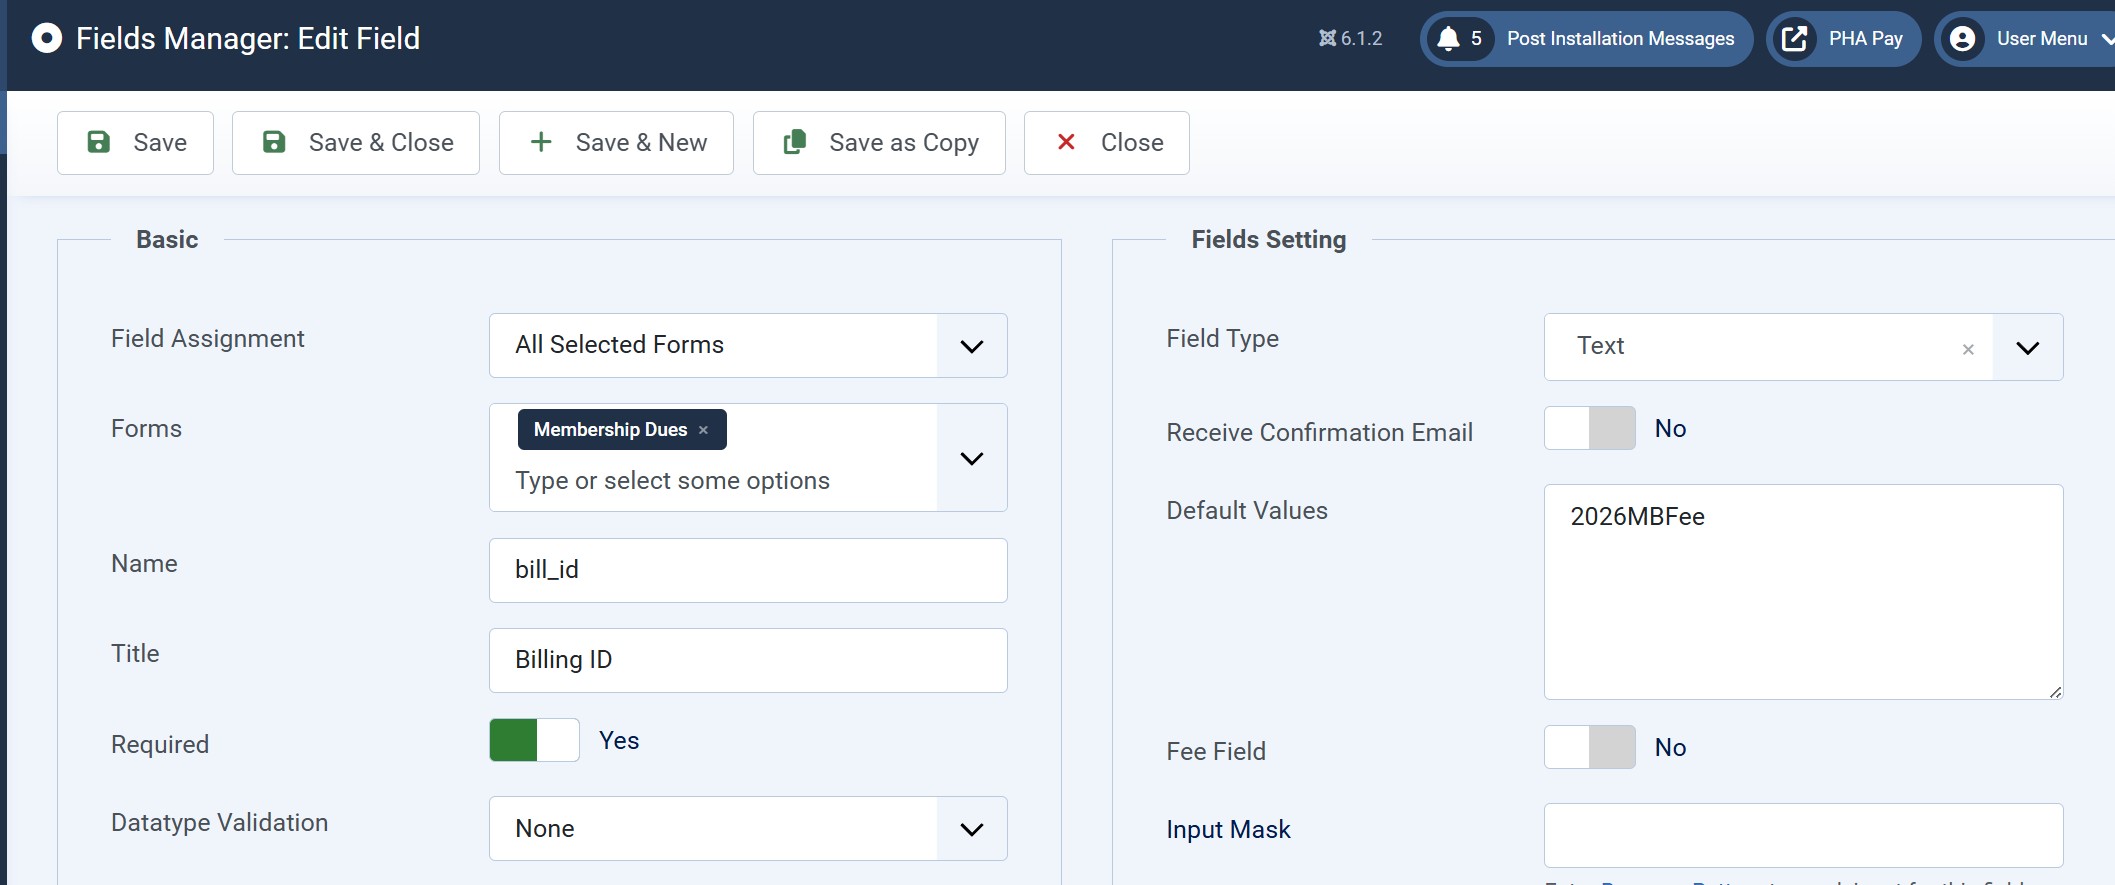Select the None value in Datatype Validation
Viewport: 2115px width, 885px height.
point(545,829)
